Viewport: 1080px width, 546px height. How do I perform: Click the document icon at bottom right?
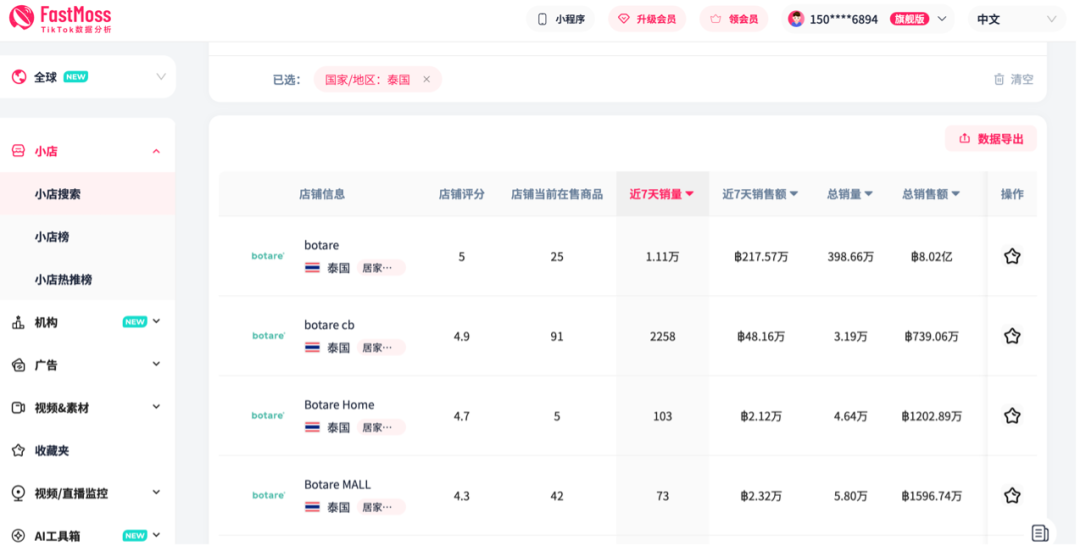[x=1040, y=532]
